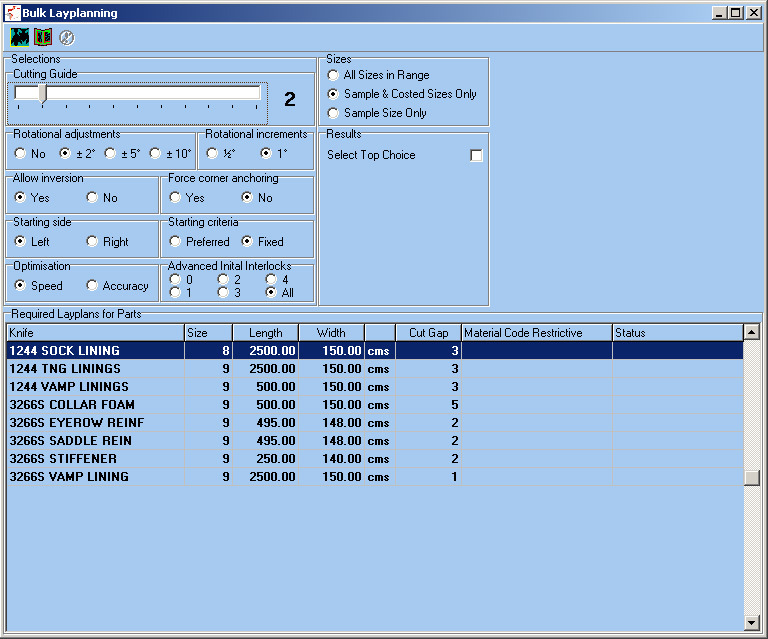Click the parts table scroll down arrow
The image size is (768, 639).
(x=751, y=623)
